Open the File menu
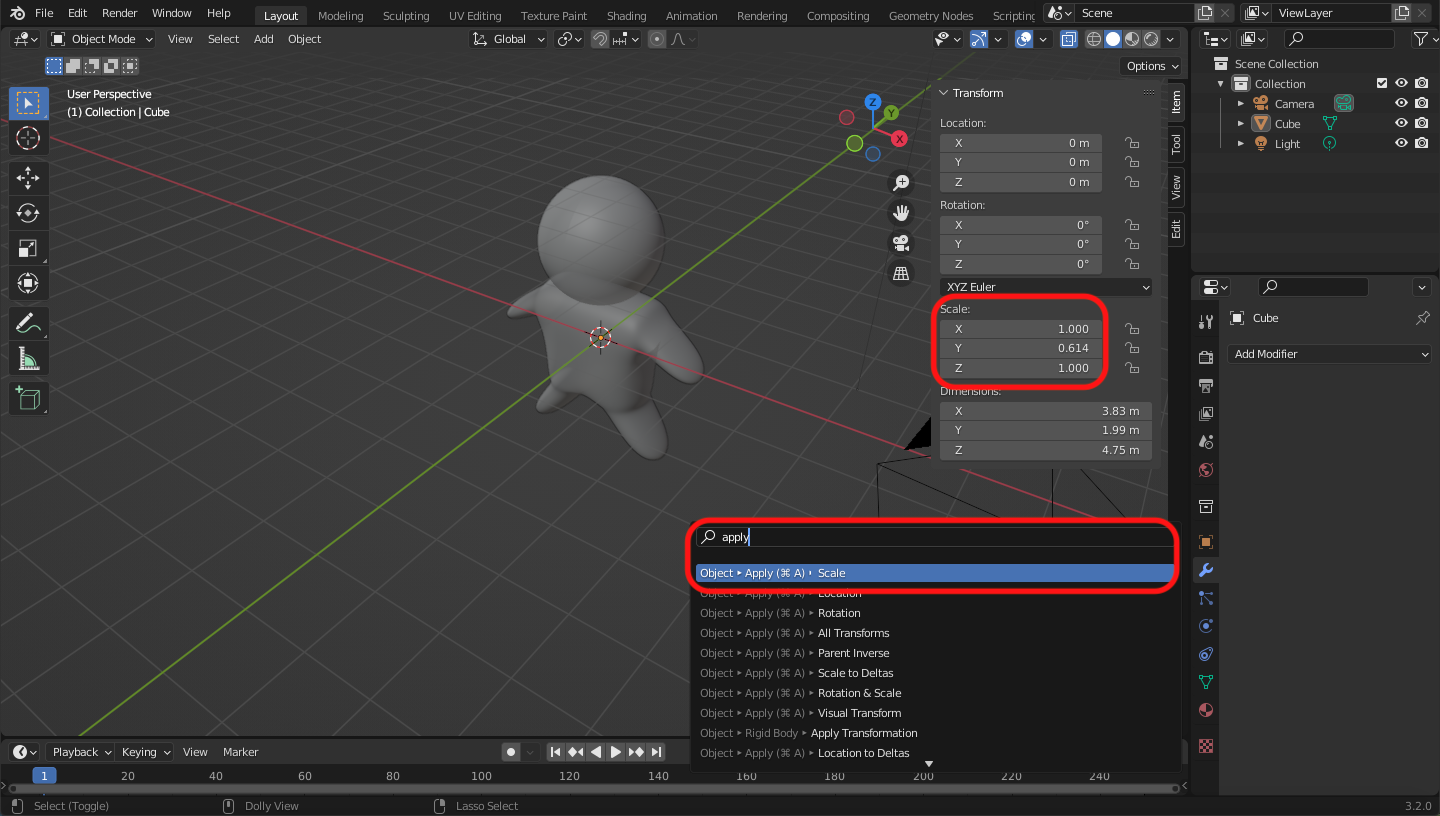The height and width of the screenshot is (816, 1440). click(44, 13)
